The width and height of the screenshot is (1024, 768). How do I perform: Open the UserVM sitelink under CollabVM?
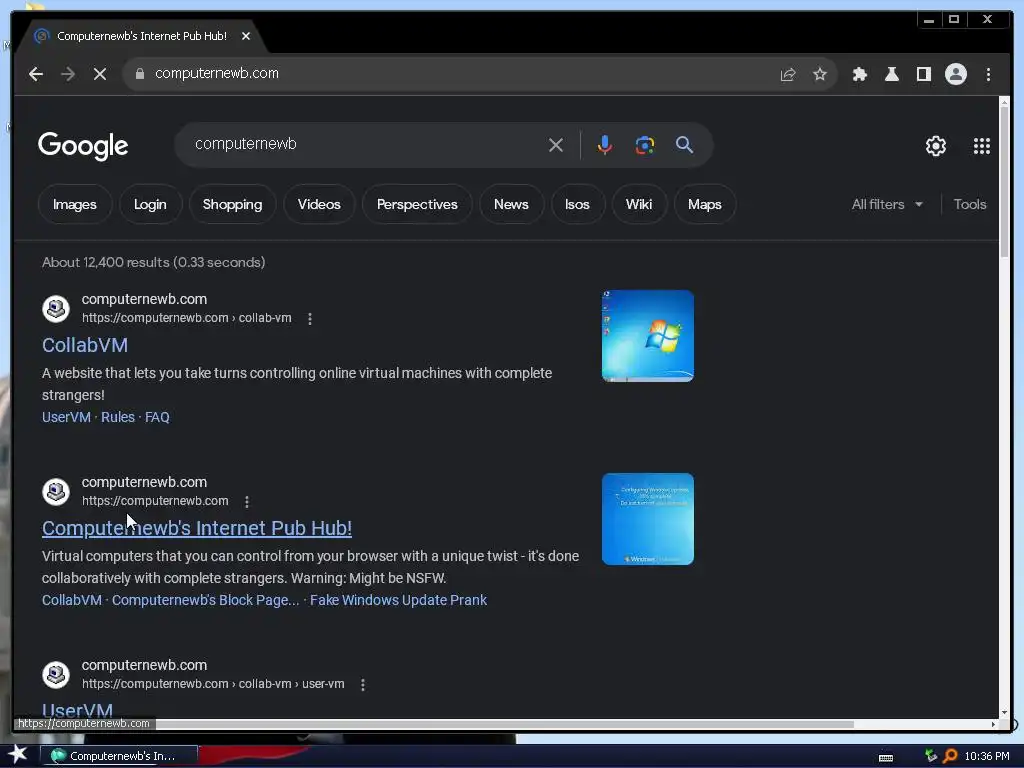[x=66, y=417]
